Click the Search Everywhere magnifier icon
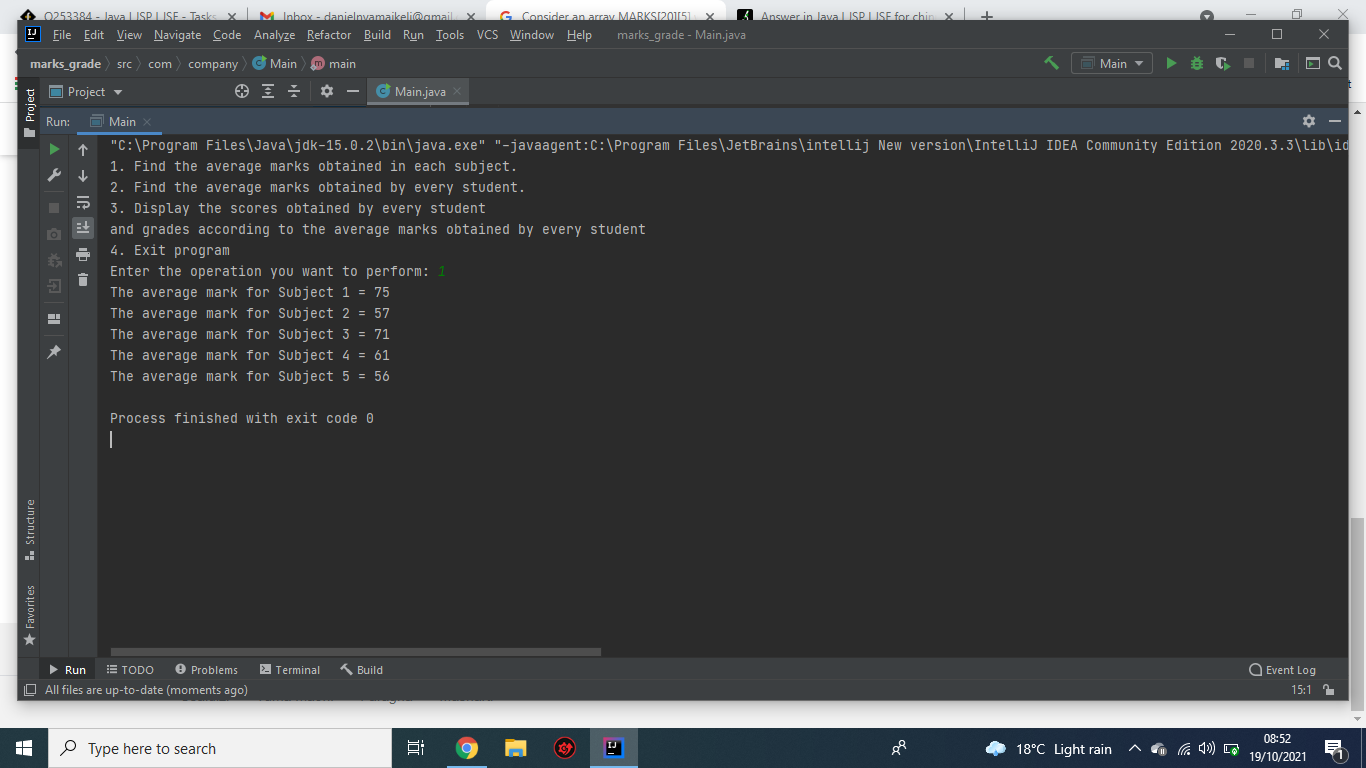1366x768 pixels. tap(1334, 63)
